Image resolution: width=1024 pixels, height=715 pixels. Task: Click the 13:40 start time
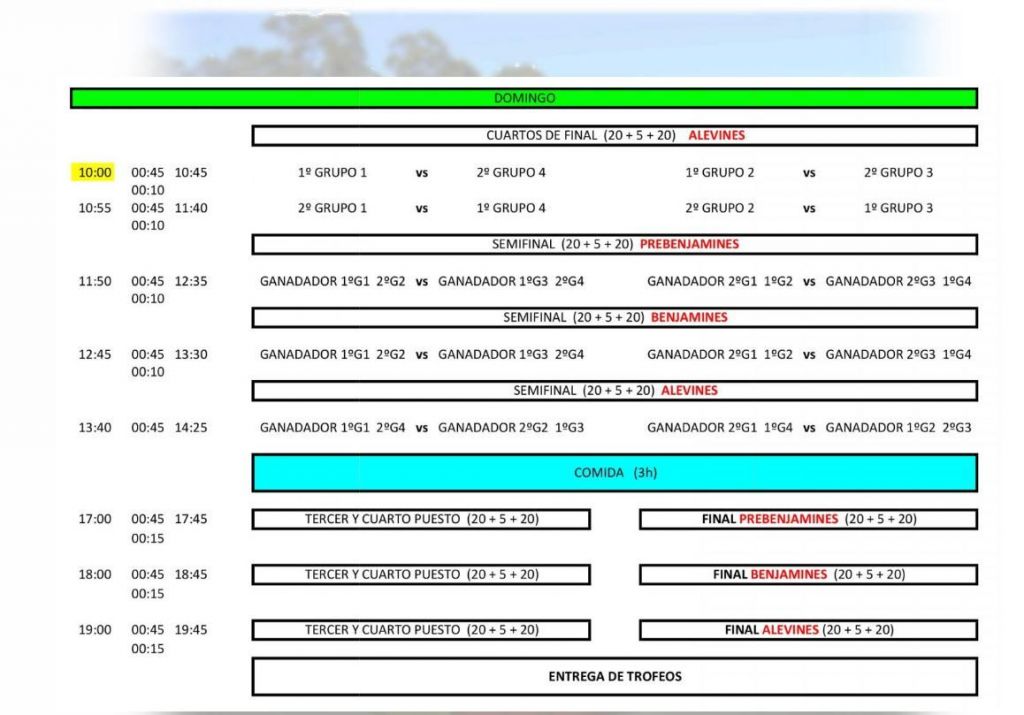point(95,427)
